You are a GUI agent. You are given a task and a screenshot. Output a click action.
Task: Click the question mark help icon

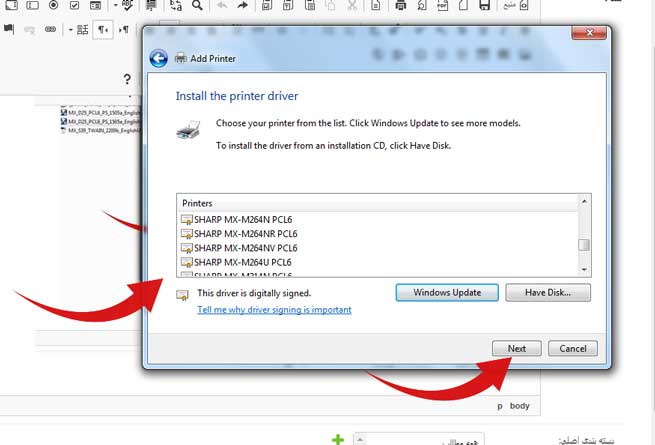(x=127, y=79)
